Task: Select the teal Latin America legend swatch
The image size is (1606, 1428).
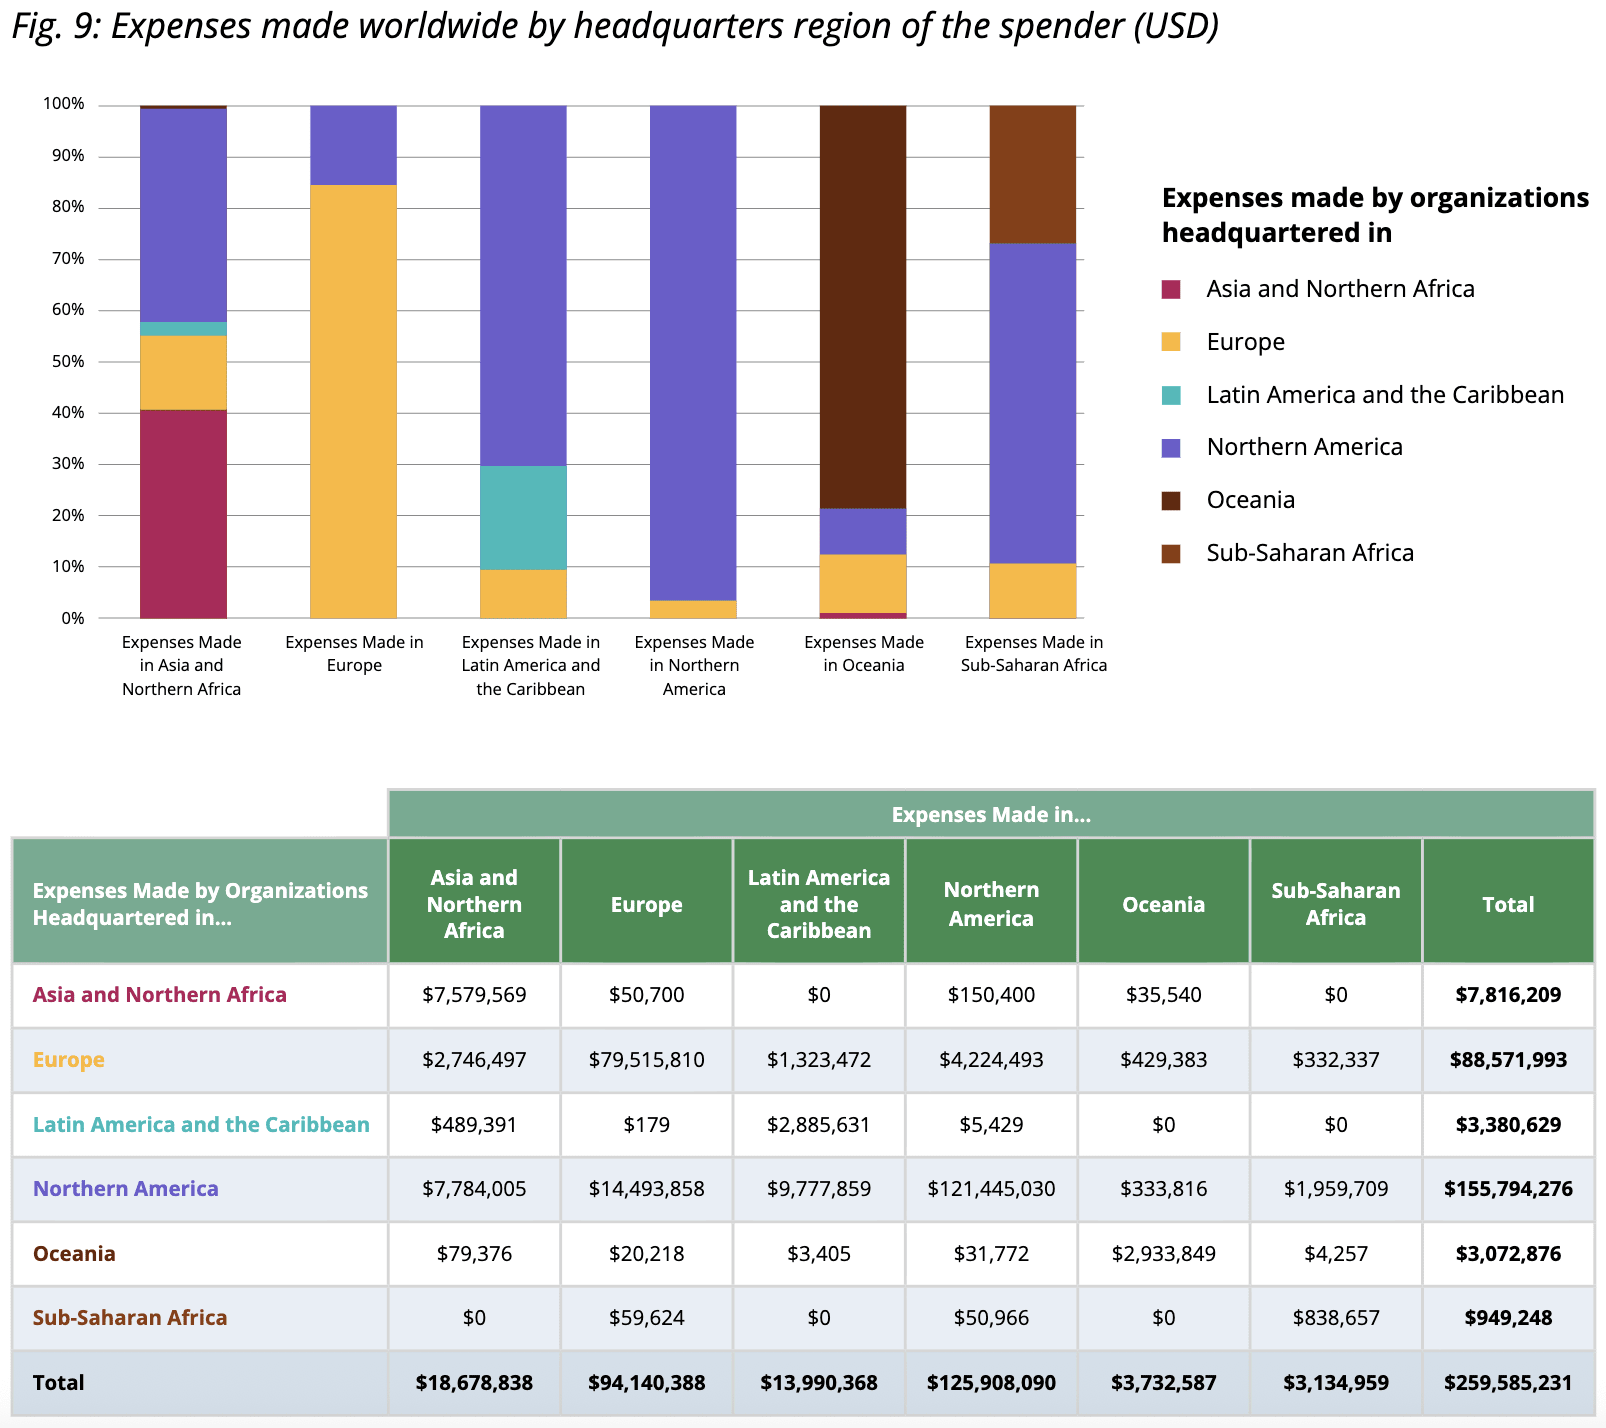Action: [1171, 395]
